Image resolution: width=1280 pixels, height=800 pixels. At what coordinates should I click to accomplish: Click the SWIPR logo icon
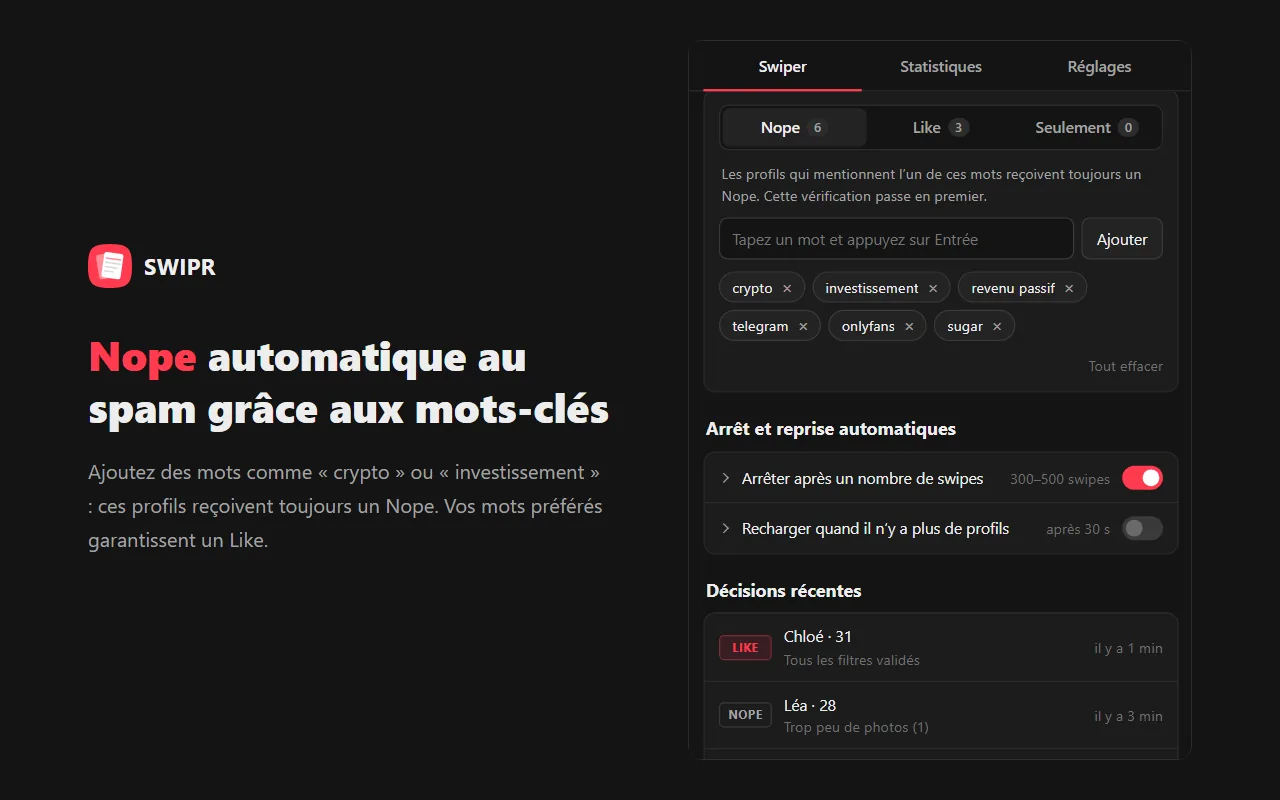click(x=110, y=266)
